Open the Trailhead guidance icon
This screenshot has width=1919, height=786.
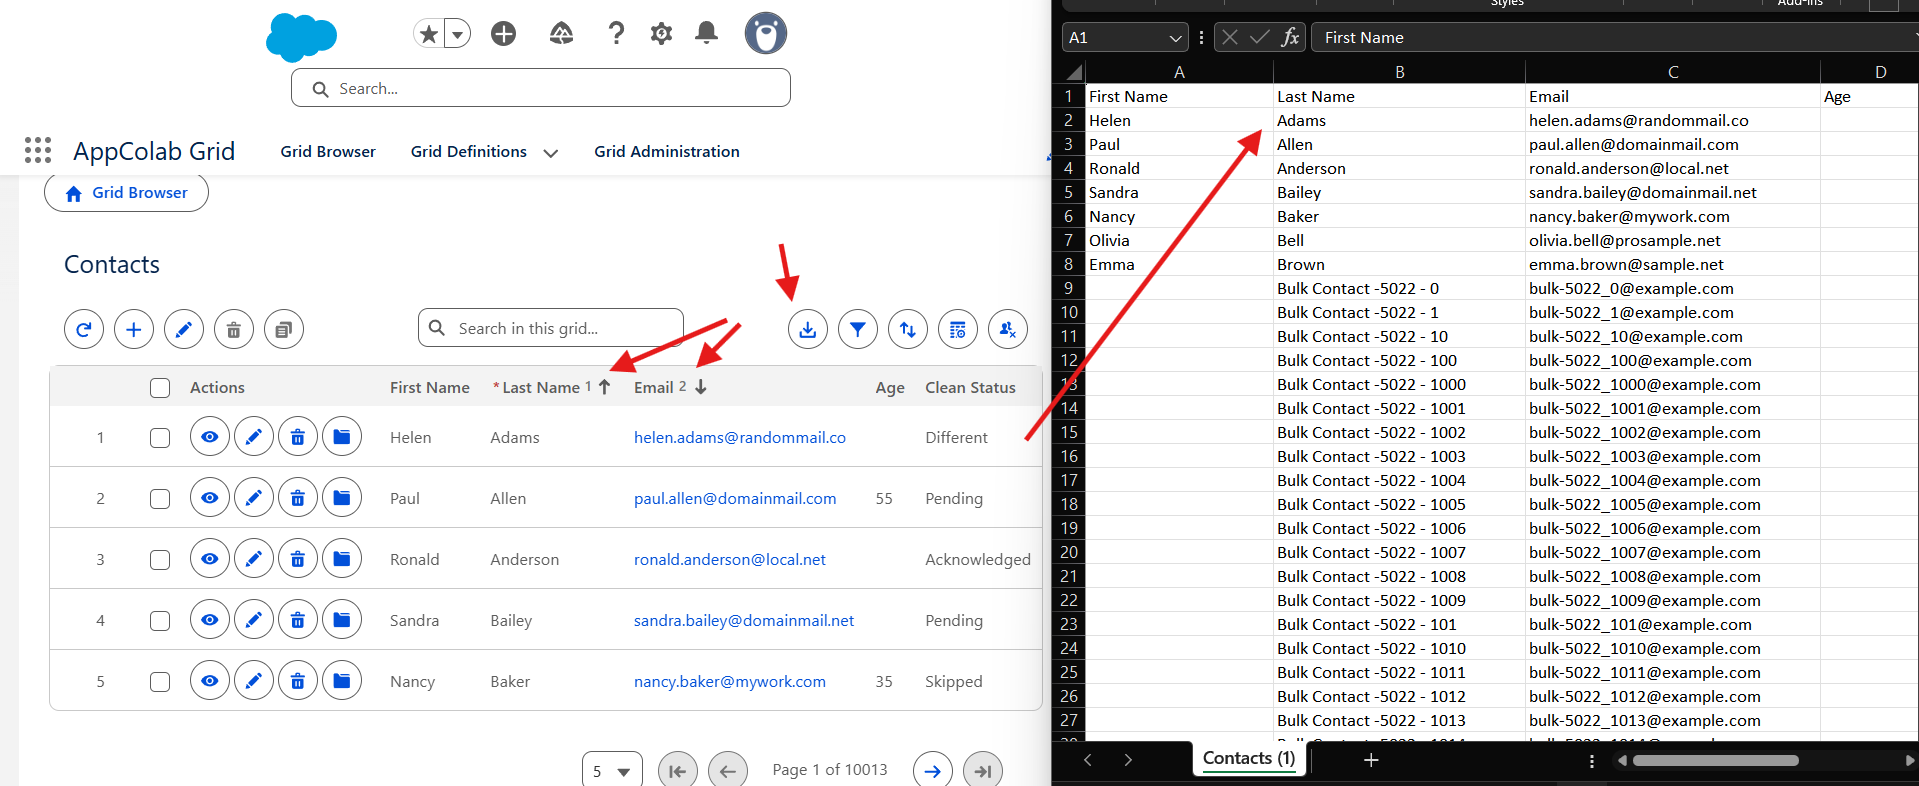(561, 34)
